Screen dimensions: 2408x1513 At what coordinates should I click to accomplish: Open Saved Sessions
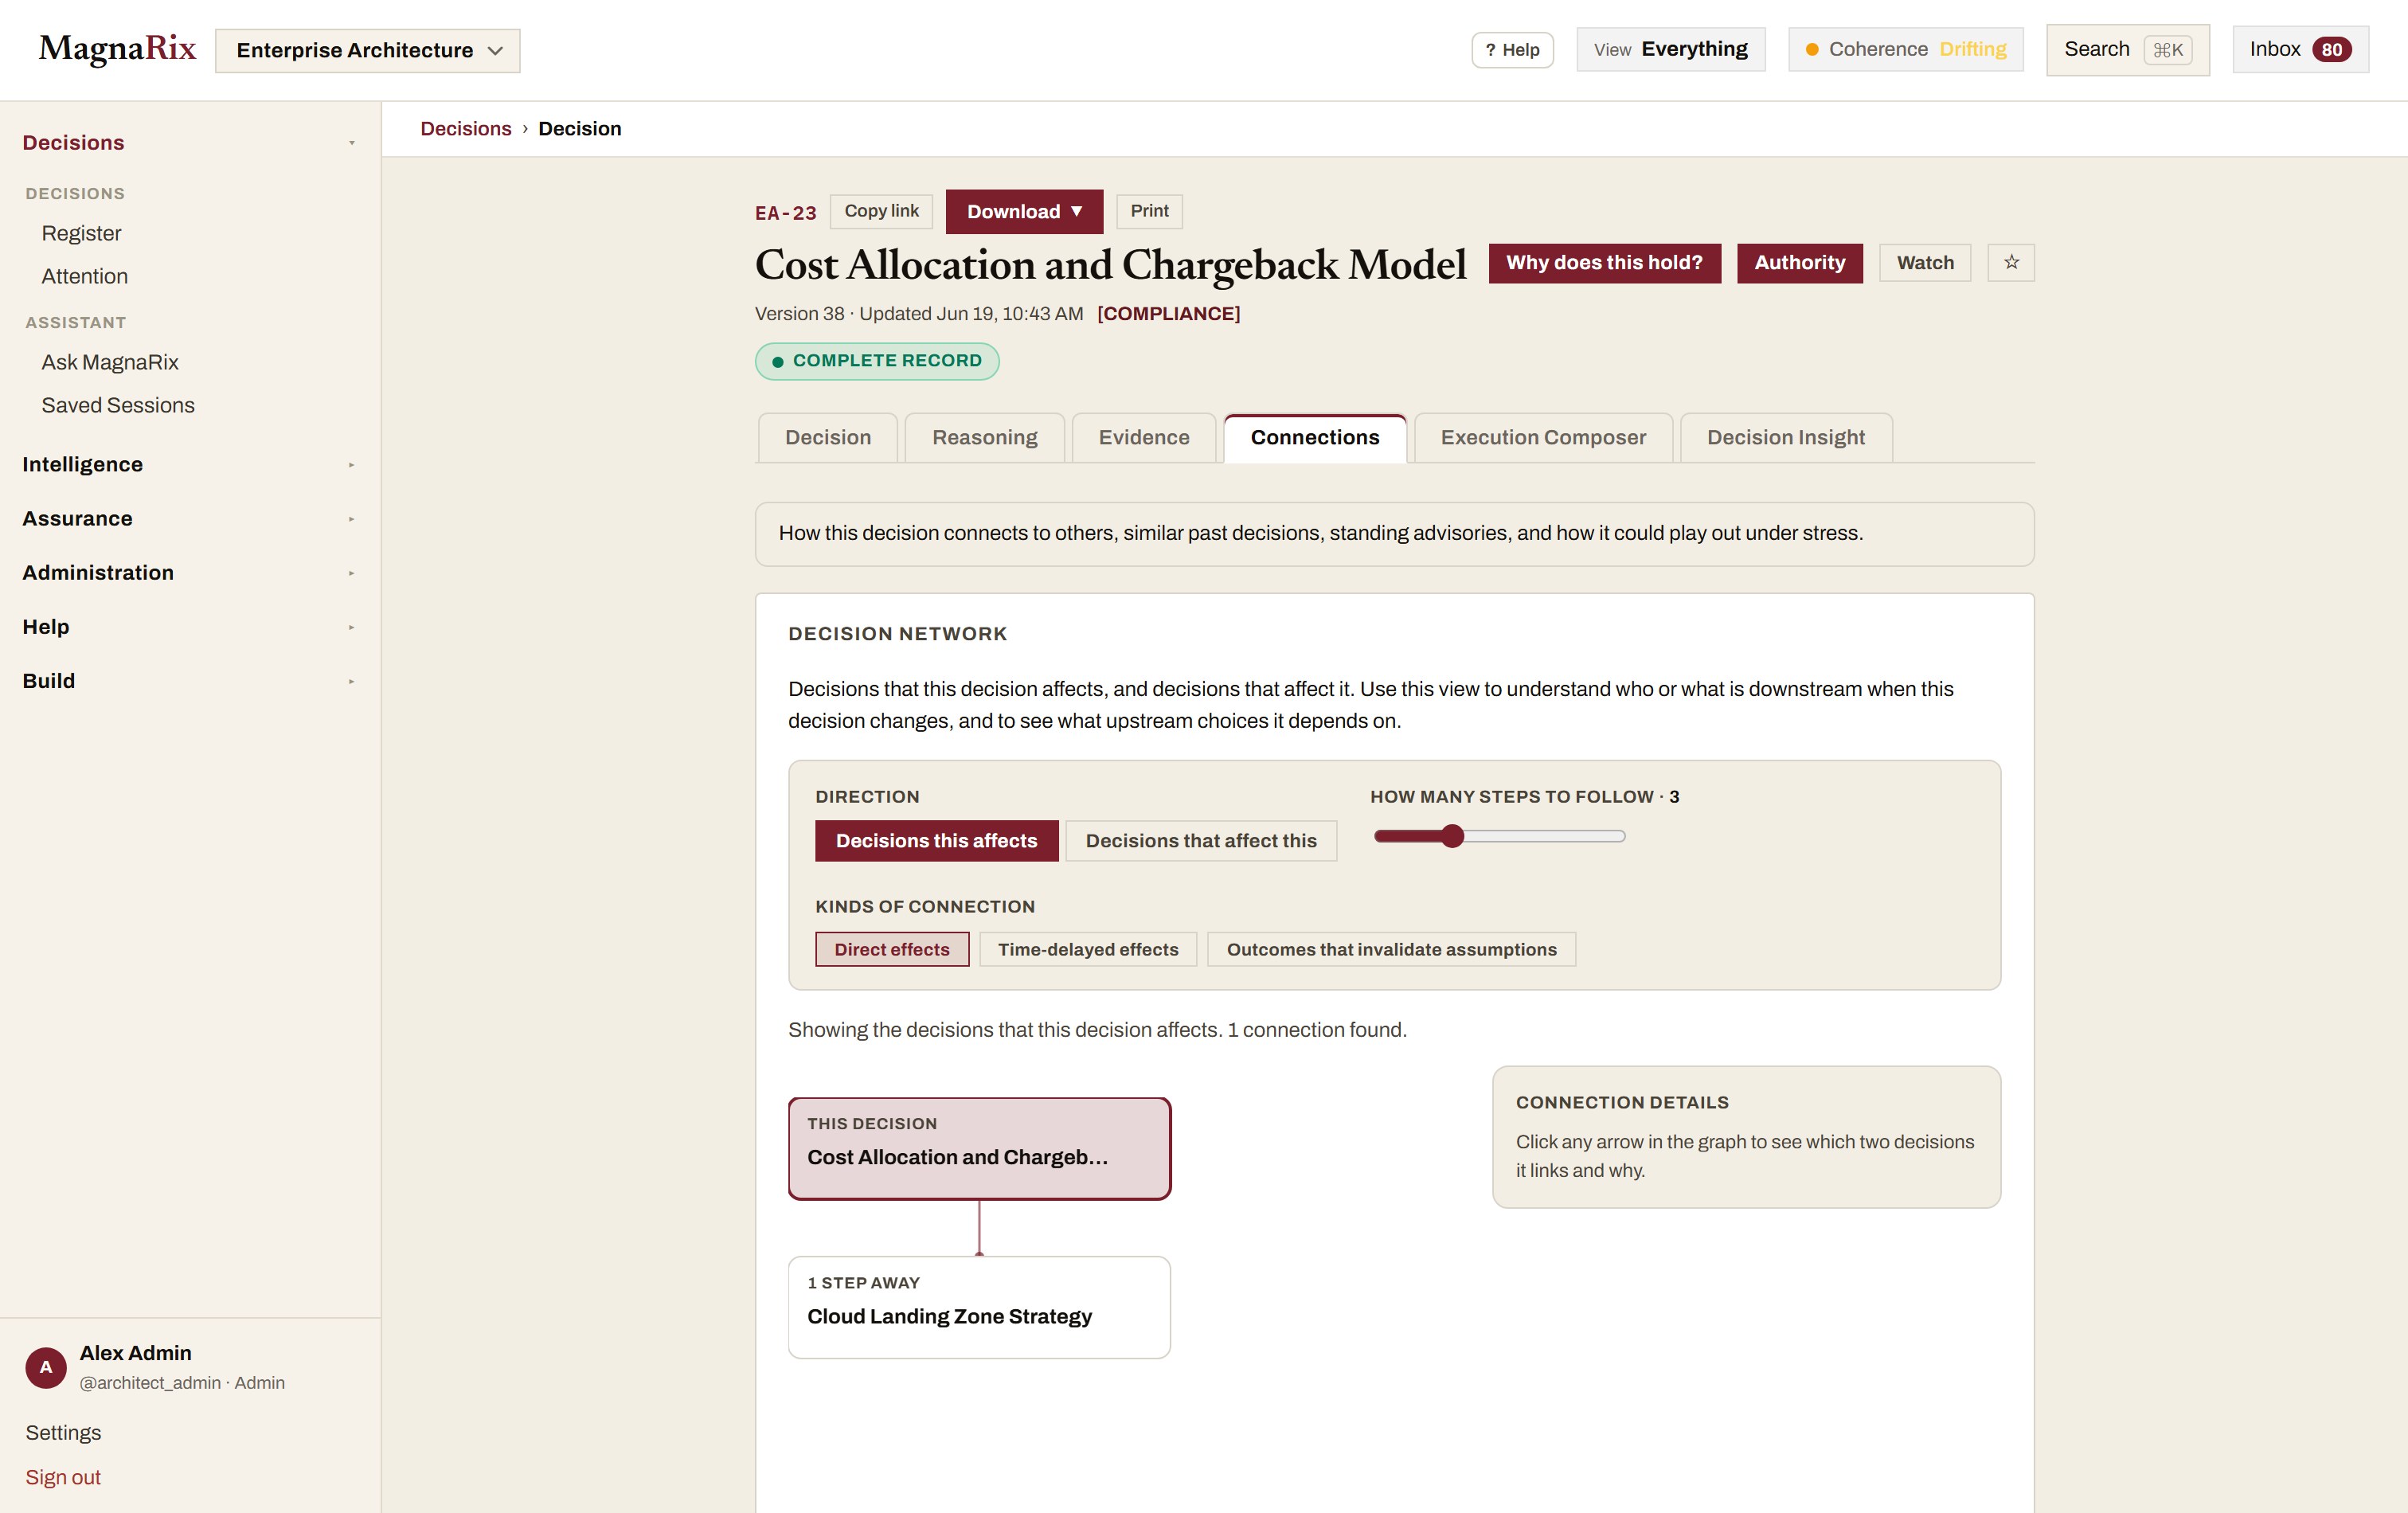118,405
